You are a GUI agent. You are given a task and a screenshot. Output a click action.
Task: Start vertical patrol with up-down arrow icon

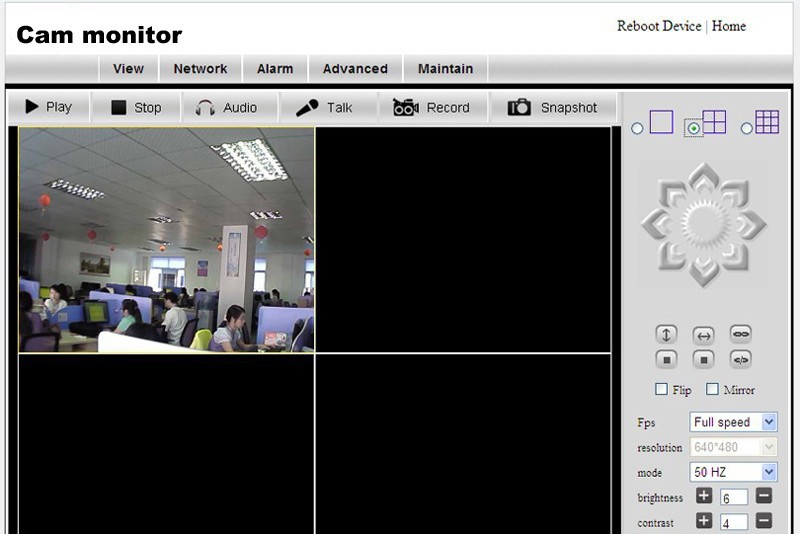pyautogui.click(x=667, y=335)
